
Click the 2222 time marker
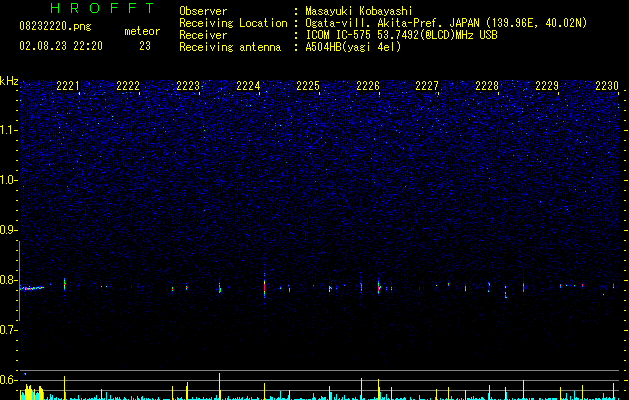tap(128, 85)
